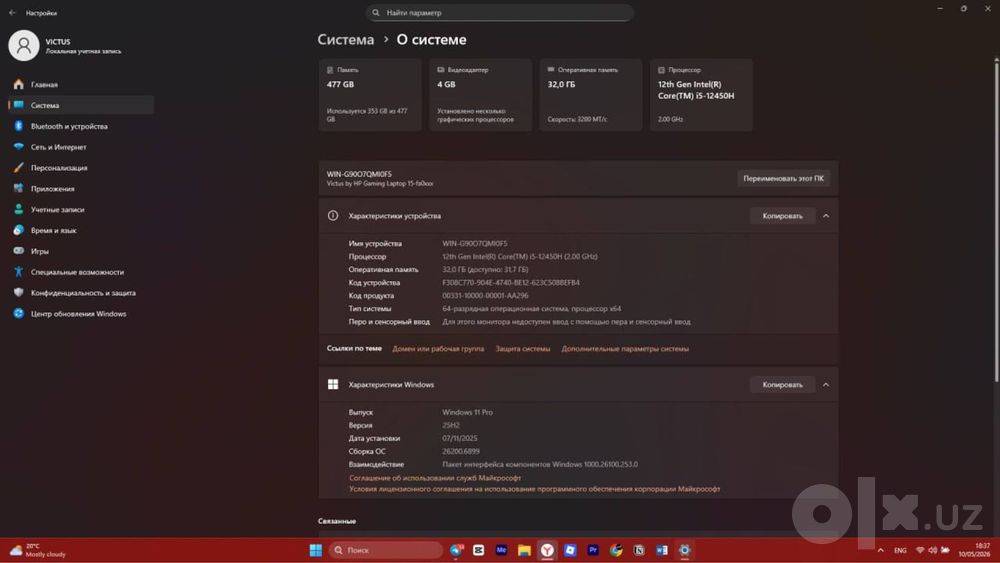Open the Windows Start menu
Screen dimensions: 1000x563
[316, 550]
